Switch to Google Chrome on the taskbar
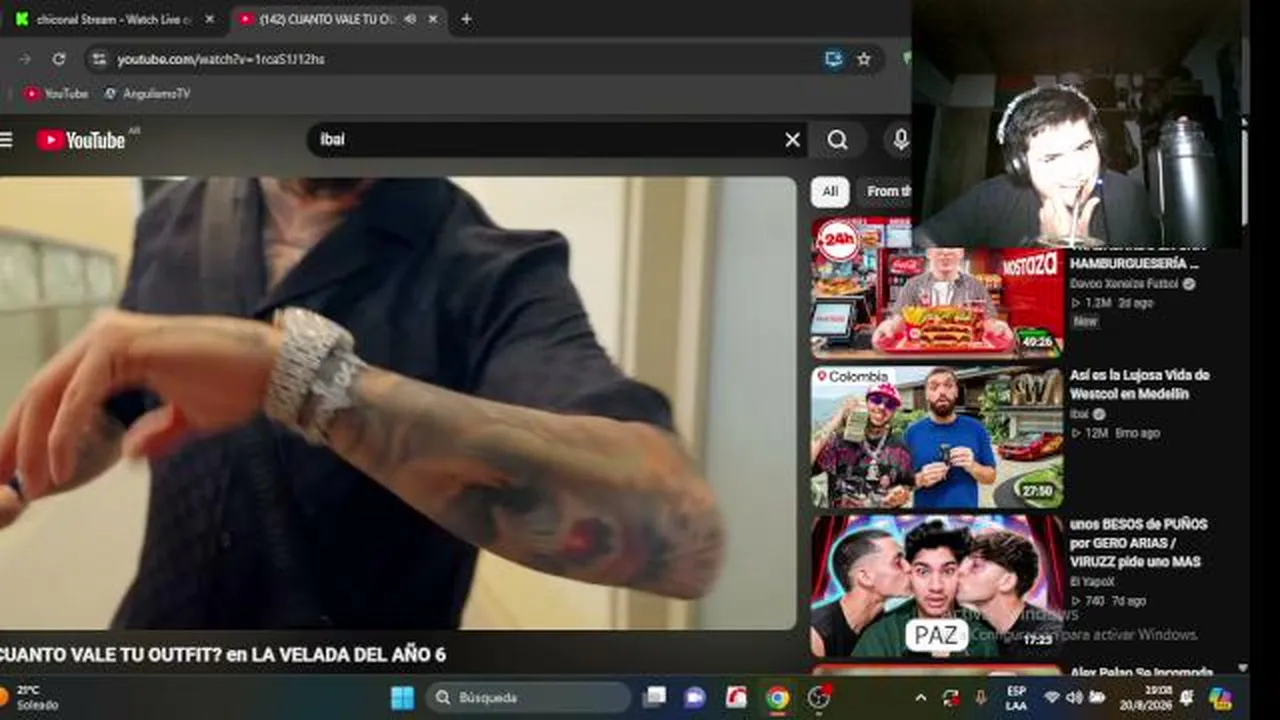Image resolution: width=1280 pixels, height=720 pixels. point(777,697)
